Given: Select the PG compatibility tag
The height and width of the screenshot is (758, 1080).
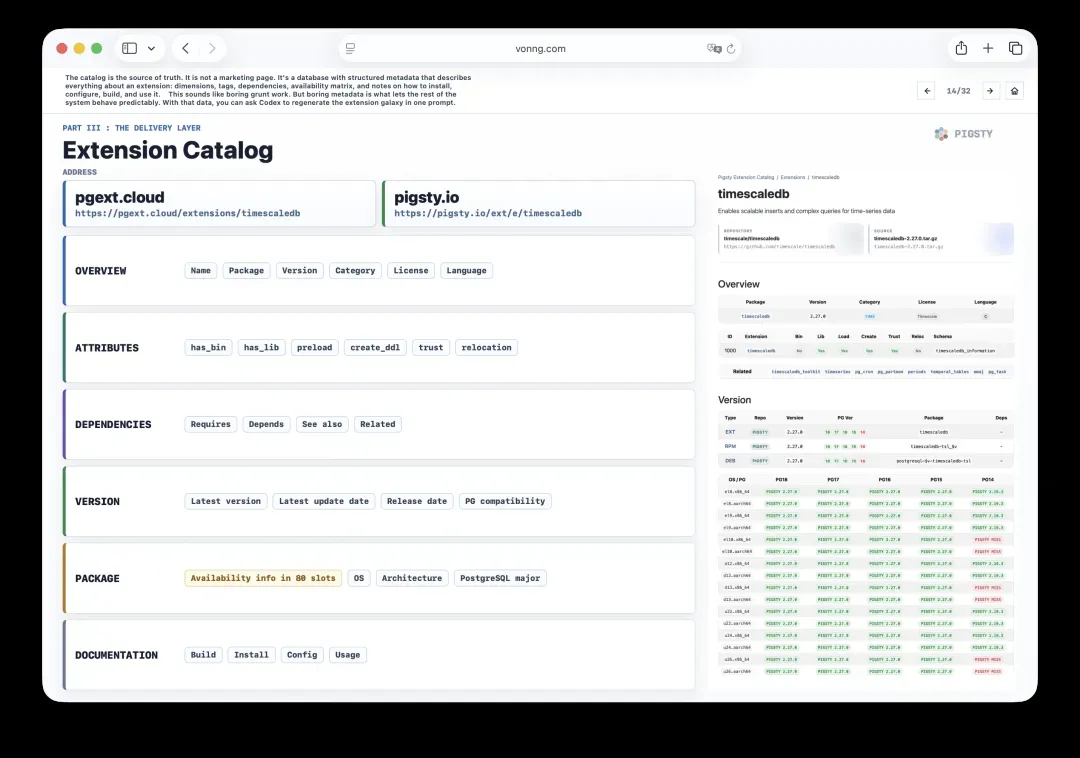Looking at the screenshot, I should (505, 501).
